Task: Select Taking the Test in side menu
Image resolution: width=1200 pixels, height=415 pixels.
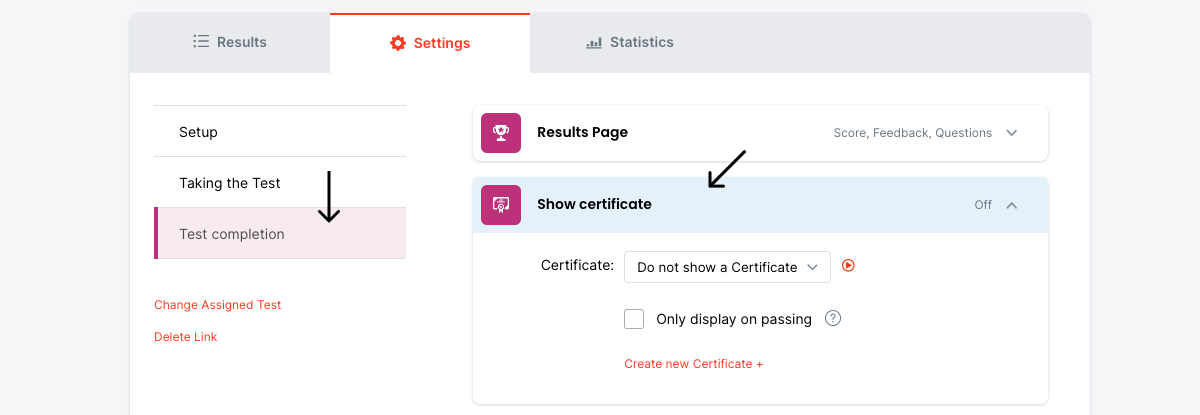Action: [230, 183]
